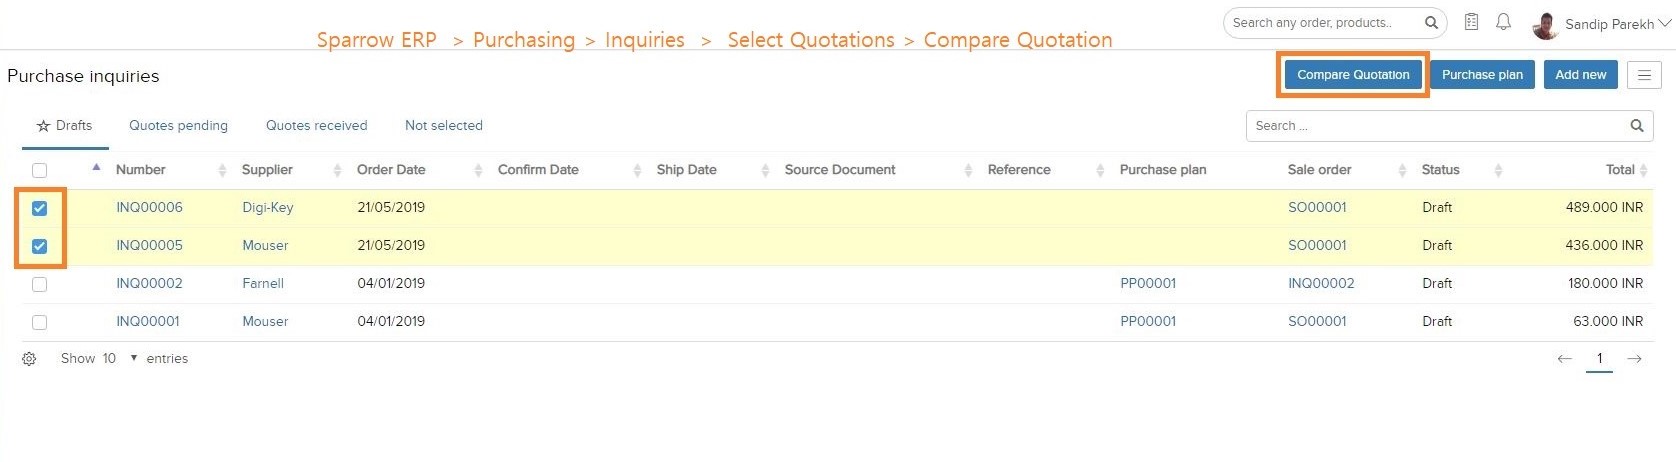
Task: Switch to the Drafts tab
Action: [x=64, y=126]
